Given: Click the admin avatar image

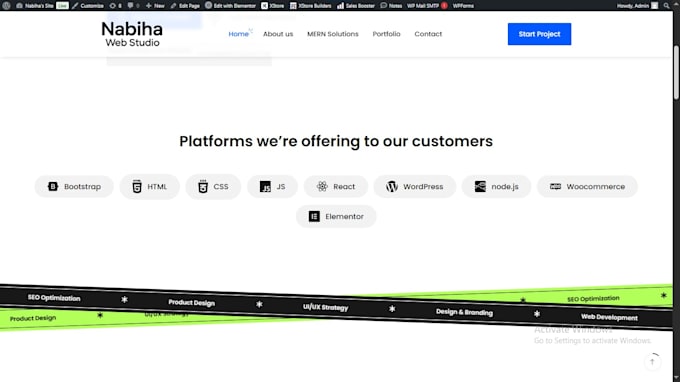Looking at the screenshot, I should (654, 6).
